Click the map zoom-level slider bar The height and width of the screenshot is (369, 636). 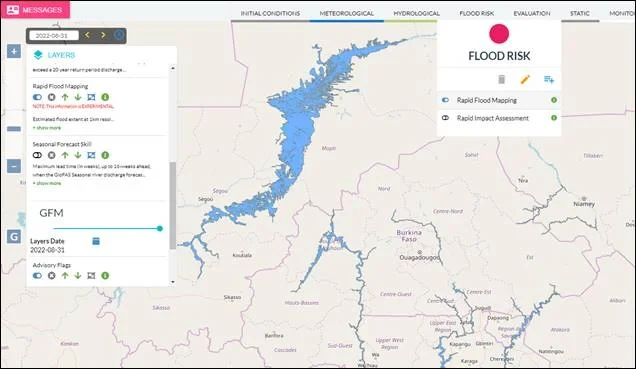[14, 129]
